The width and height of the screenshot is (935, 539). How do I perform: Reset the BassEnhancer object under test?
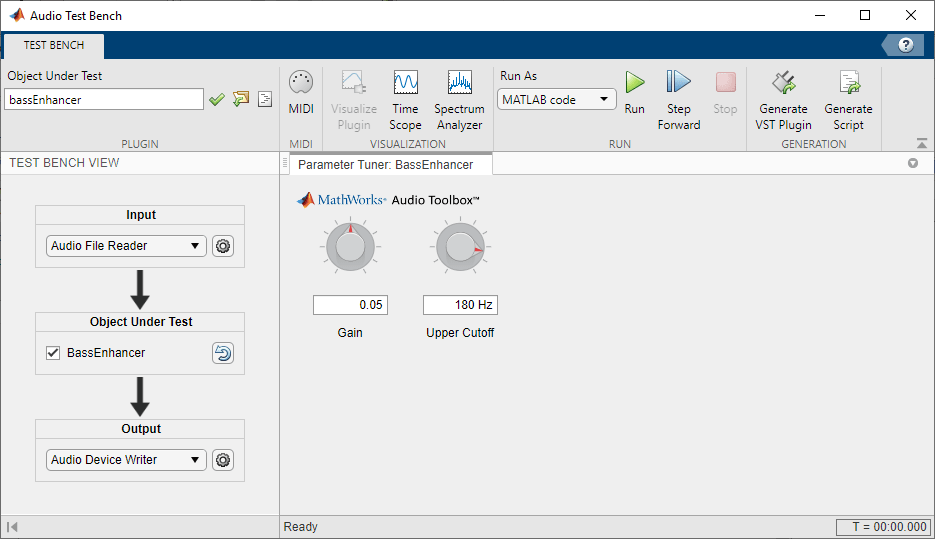(x=223, y=353)
